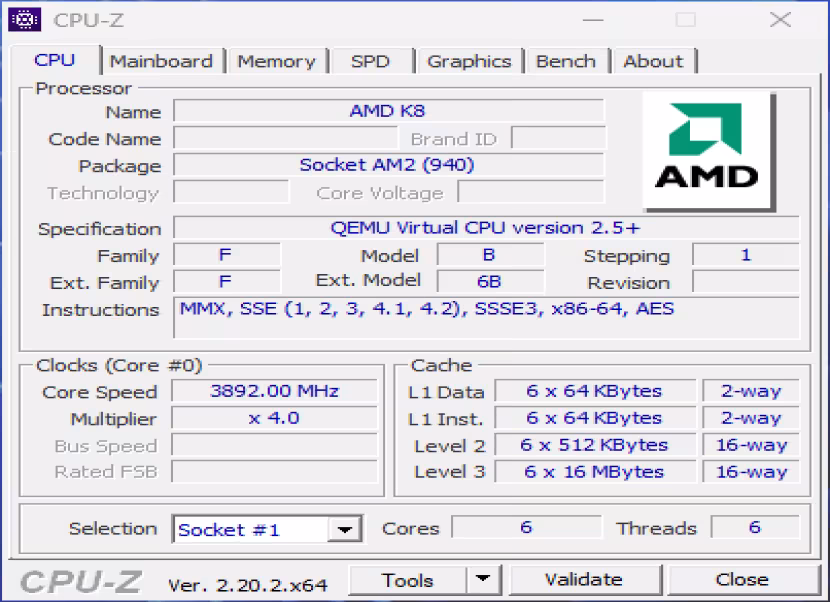Click the L1 Data 6 x 64 KBytes value
The image size is (830, 602).
pyautogui.click(x=595, y=391)
